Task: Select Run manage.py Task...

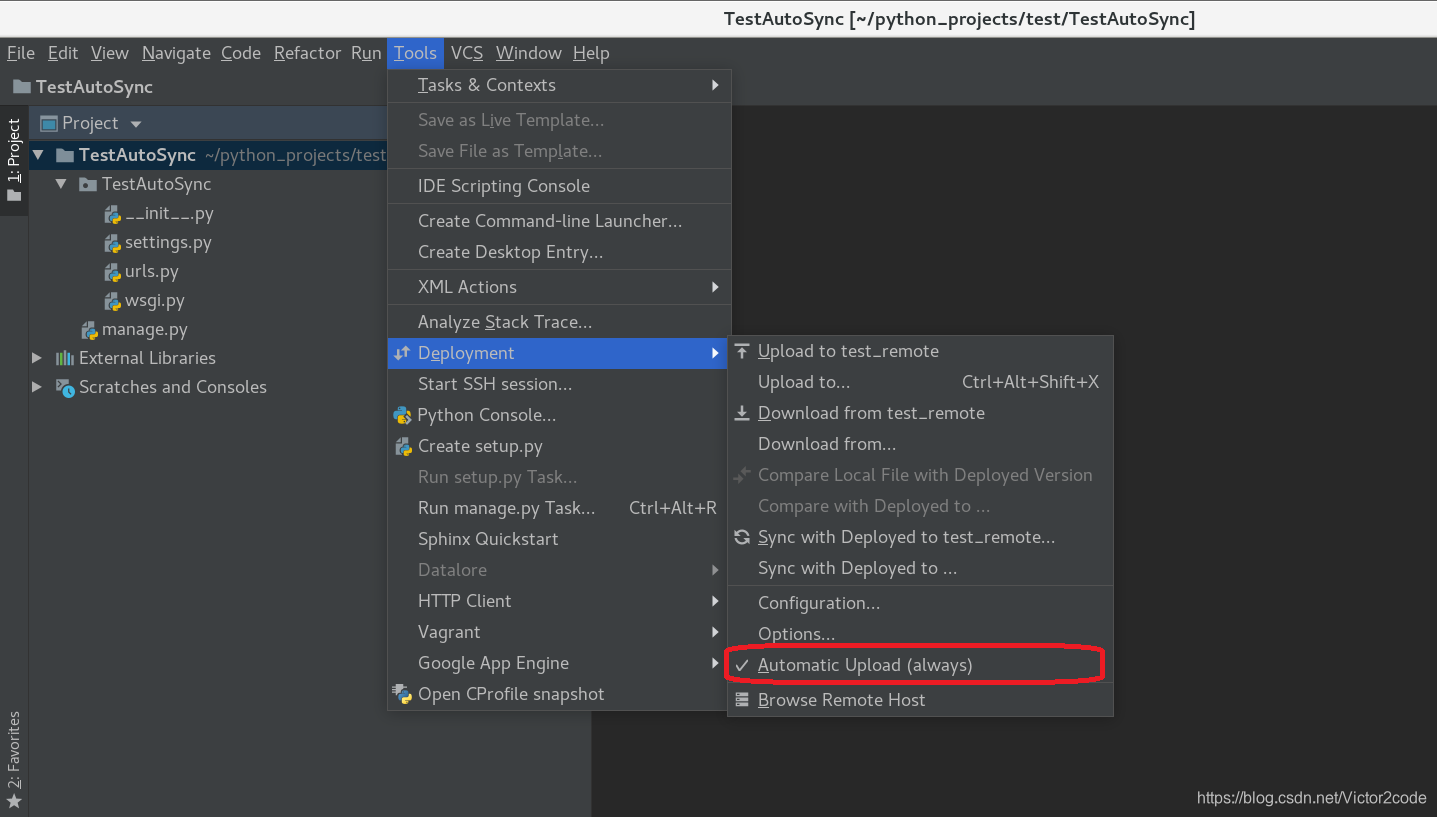Action: (x=560, y=508)
